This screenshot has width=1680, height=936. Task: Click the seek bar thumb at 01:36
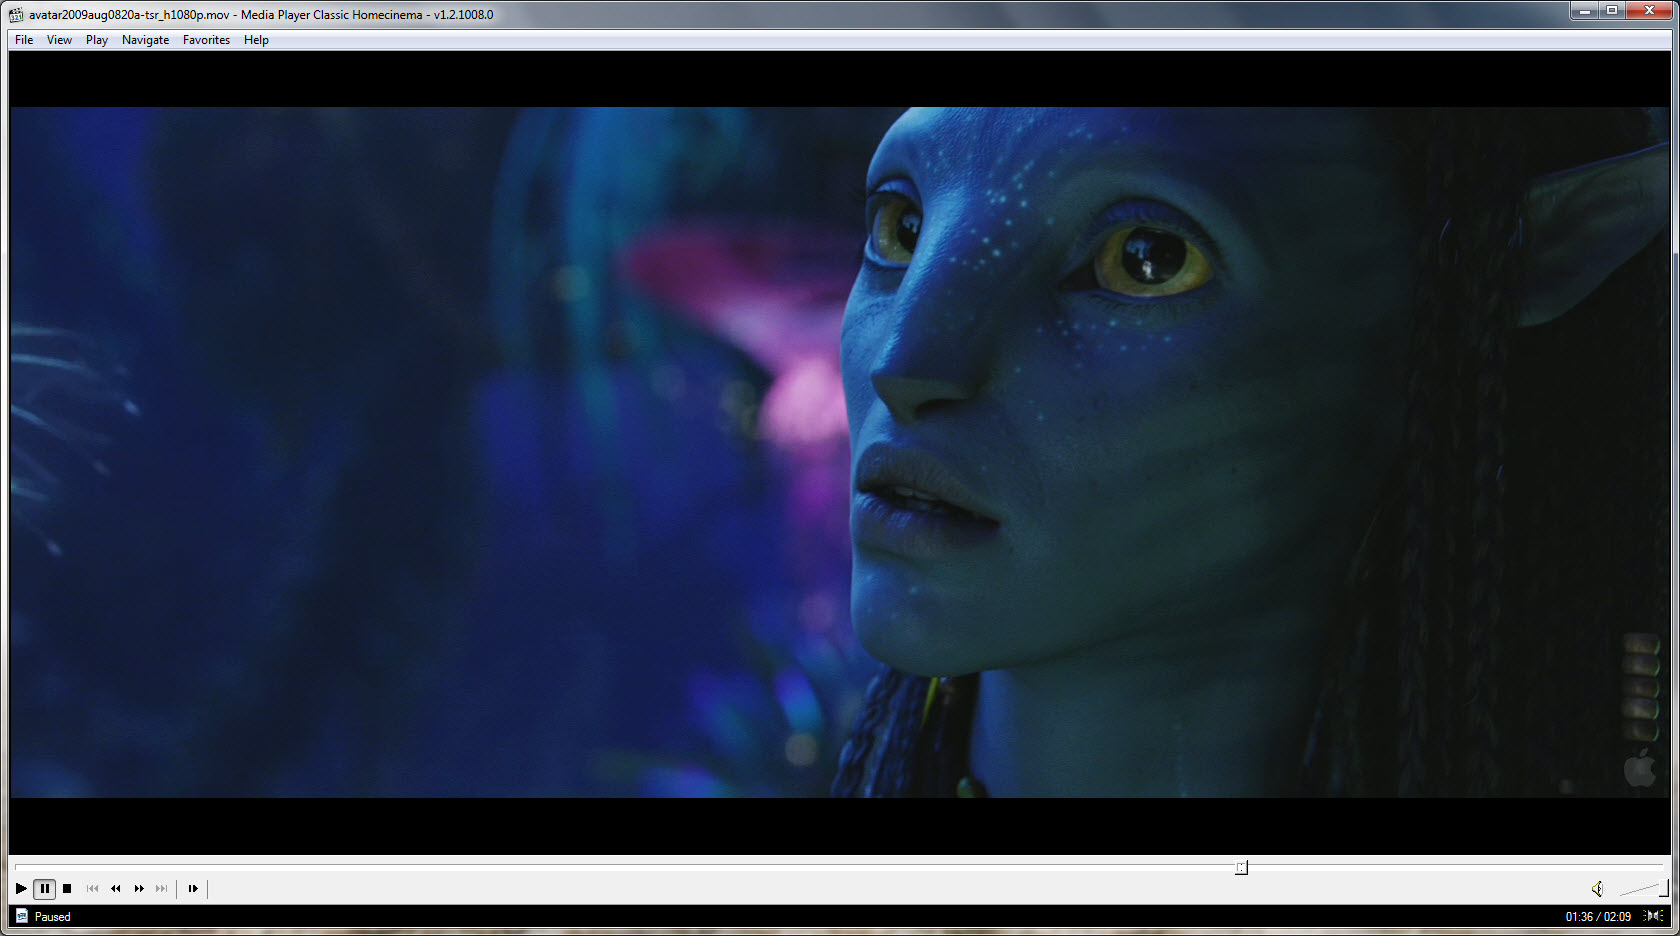pos(1241,867)
